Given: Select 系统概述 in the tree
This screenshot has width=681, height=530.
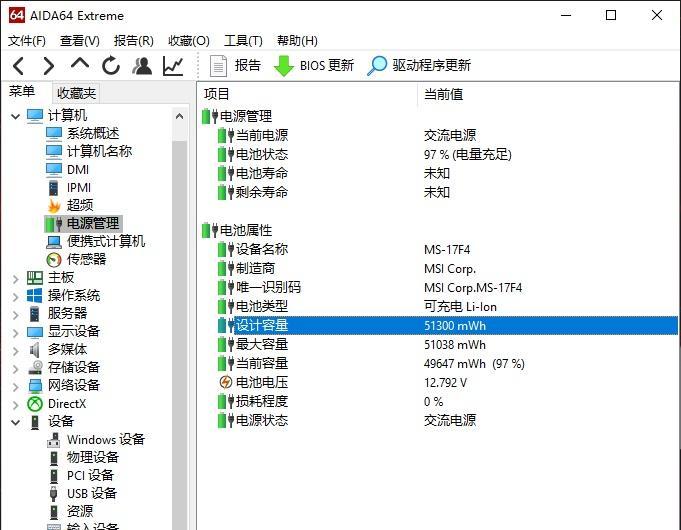Looking at the screenshot, I should pyautogui.click(x=93, y=133).
